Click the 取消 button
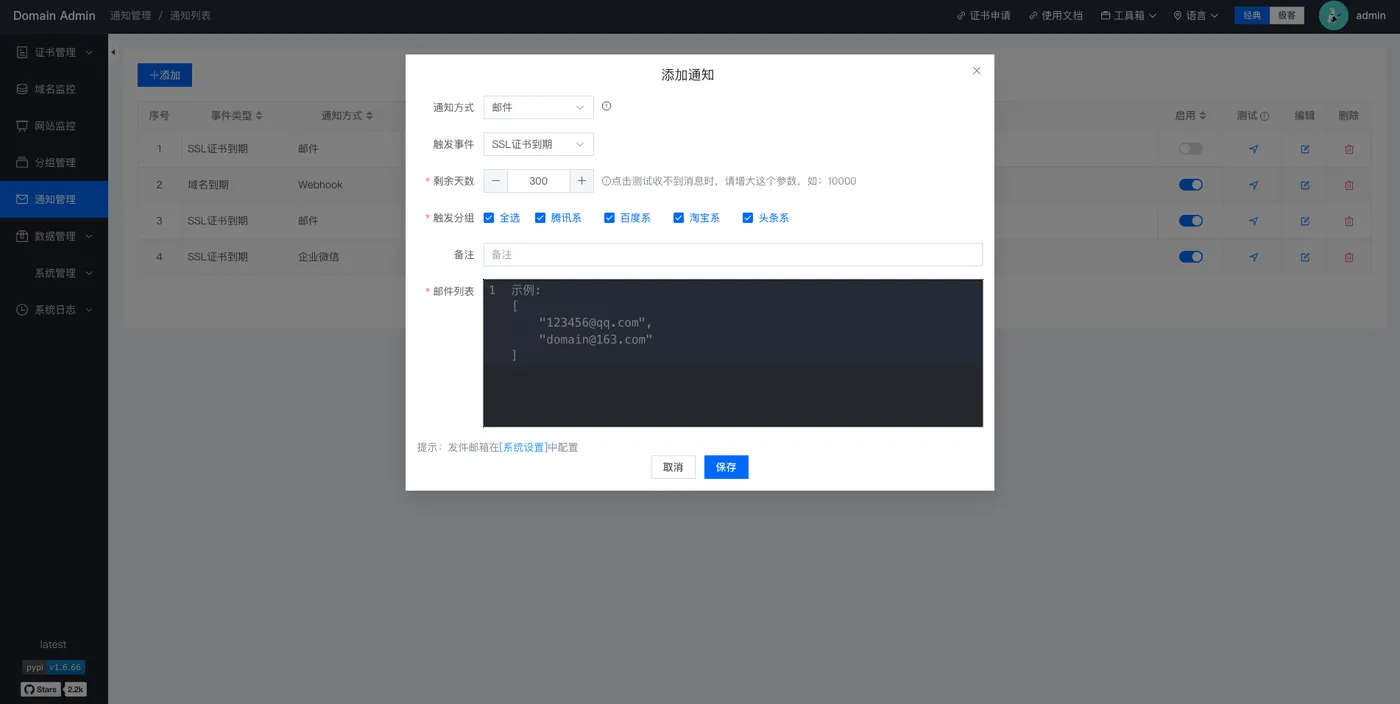Image resolution: width=1400 pixels, height=704 pixels. [x=673, y=467]
